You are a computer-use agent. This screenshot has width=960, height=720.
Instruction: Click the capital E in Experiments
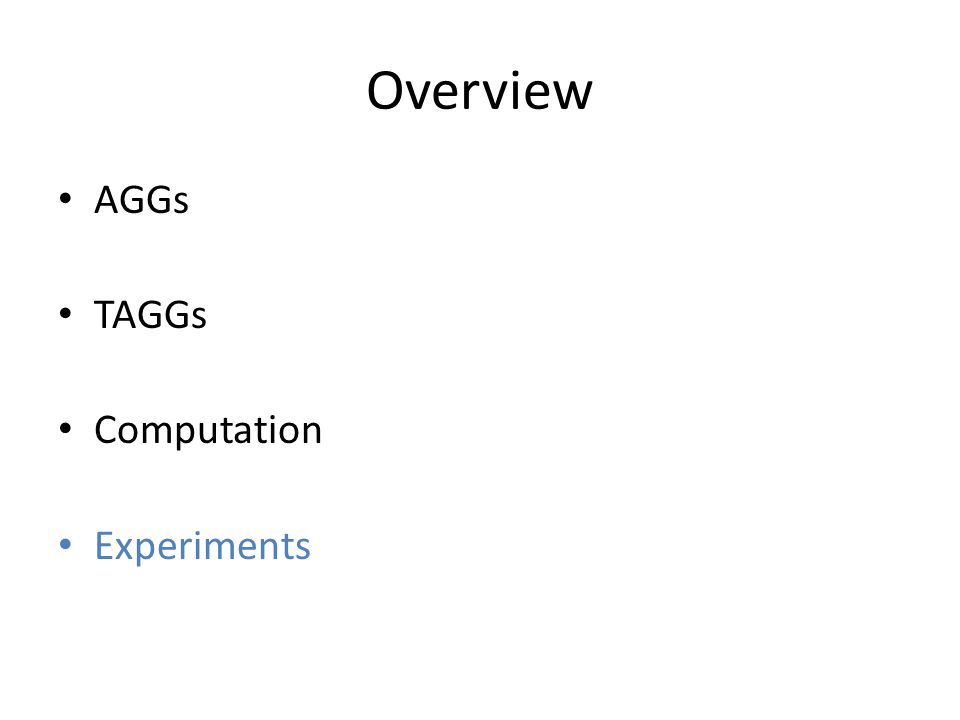point(103,546)
